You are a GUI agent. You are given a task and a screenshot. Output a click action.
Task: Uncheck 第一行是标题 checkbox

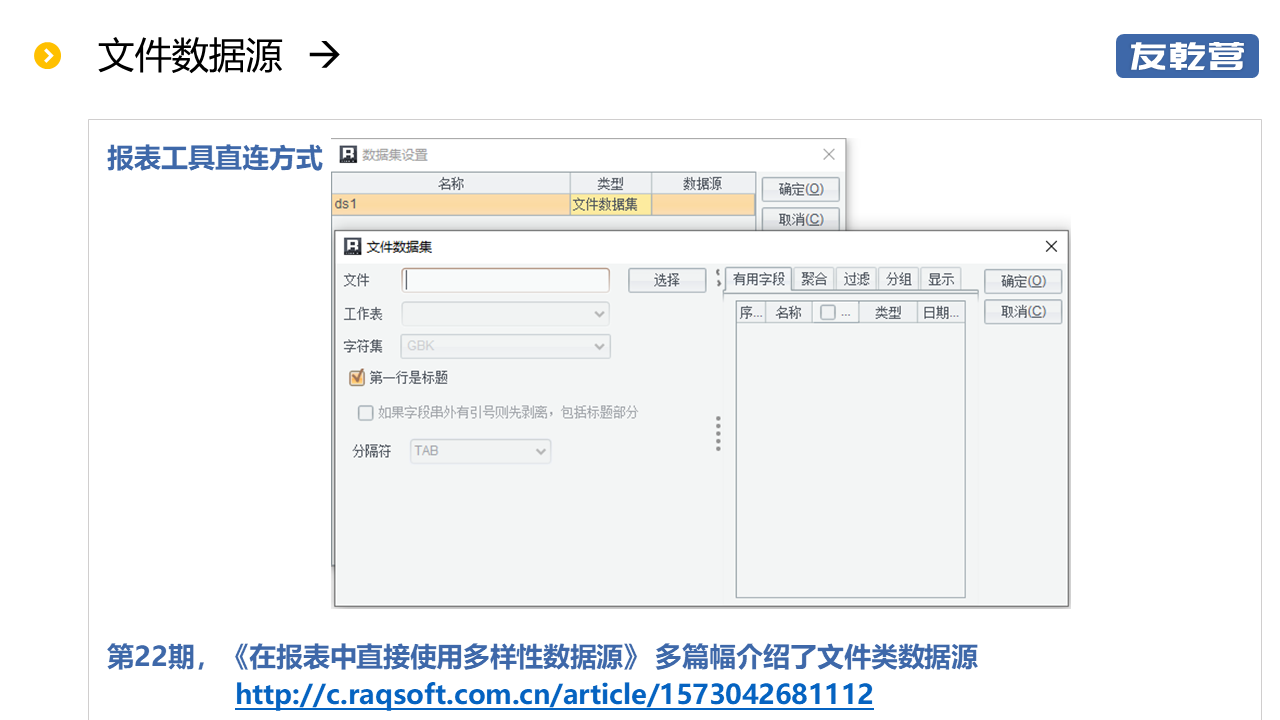[x=356, y=378]
